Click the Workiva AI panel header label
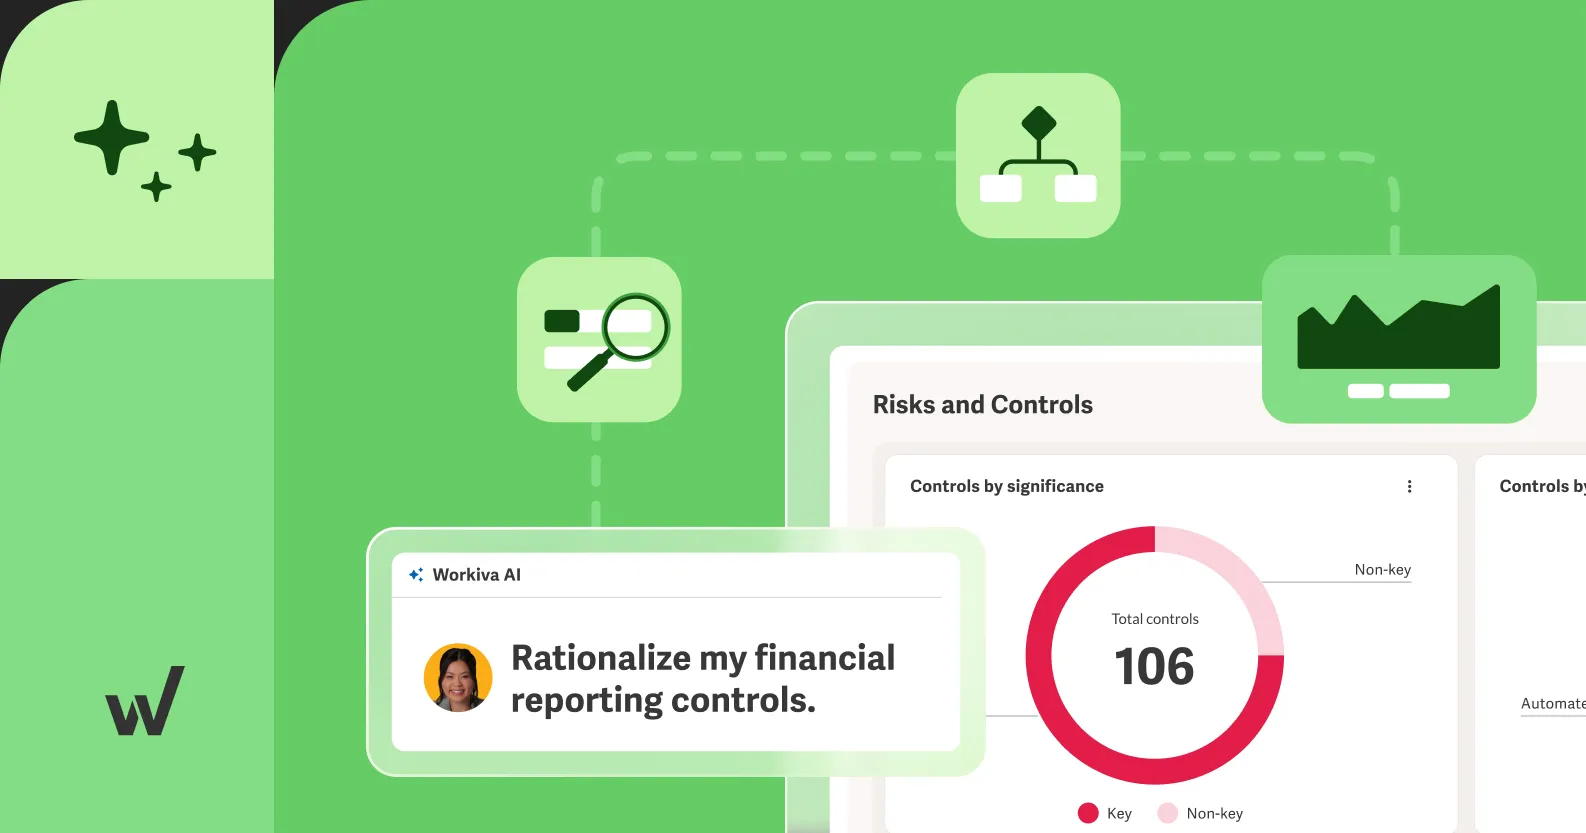This screenshot has height=833, width=1586. 477,575
